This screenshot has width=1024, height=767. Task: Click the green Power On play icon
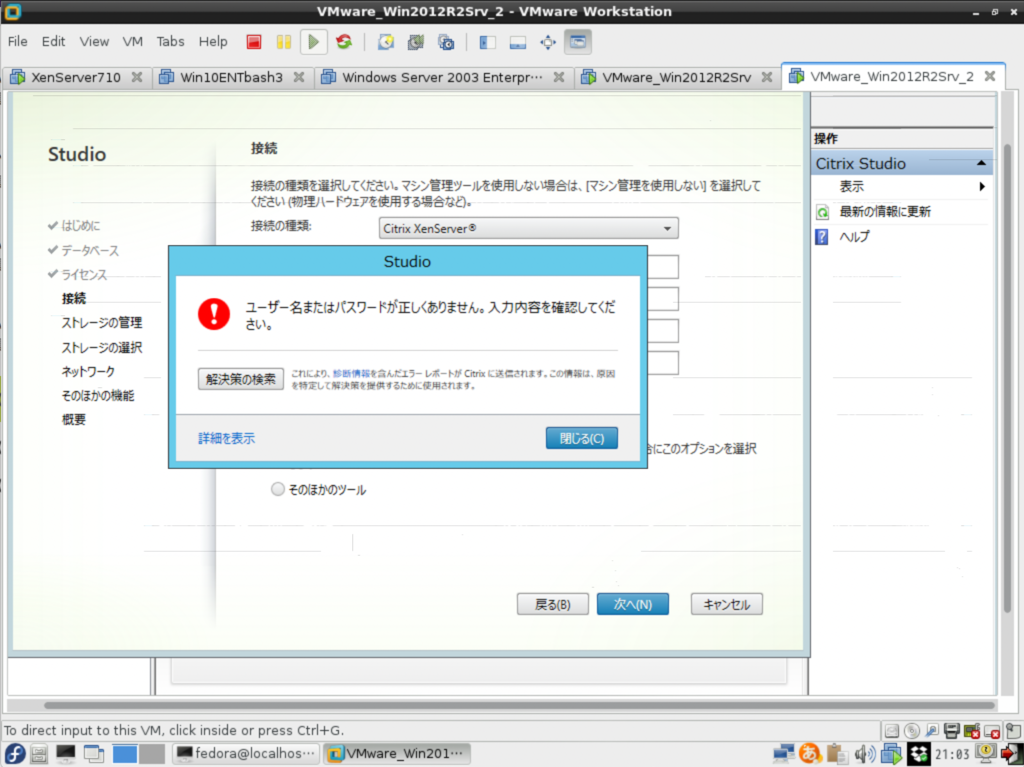point(313,42)
